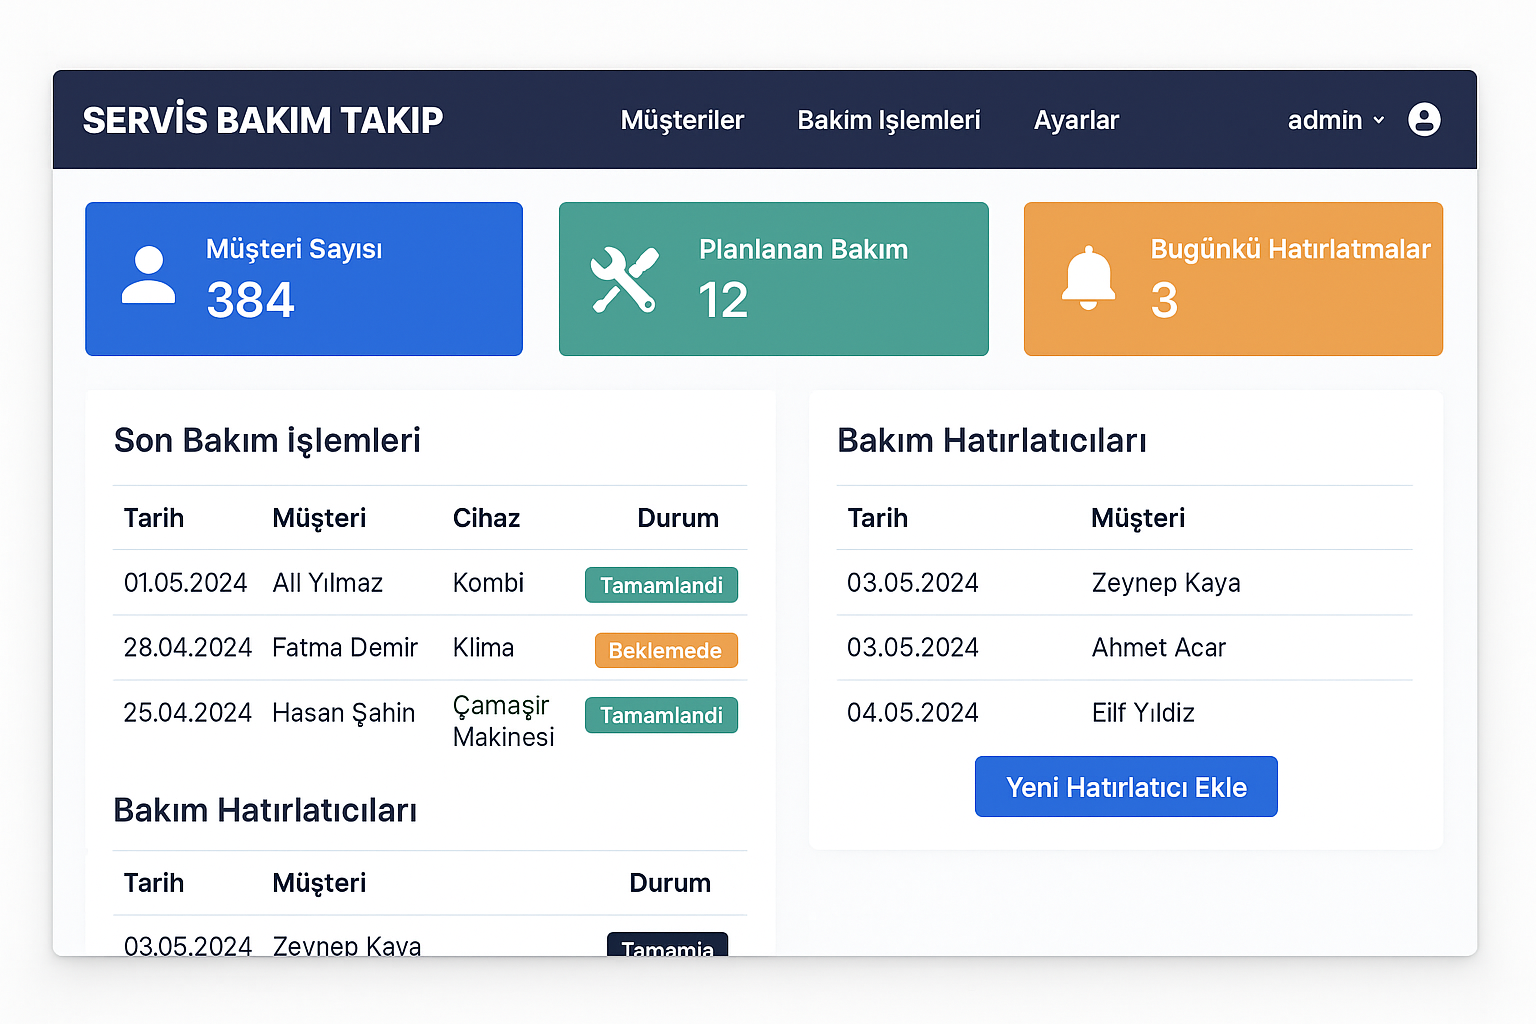Click Tamamlandi badge for Hasan Şahin
The width and height of the screenshot is (1536, 1024).
pyautogui.click(x=661, y=715)
